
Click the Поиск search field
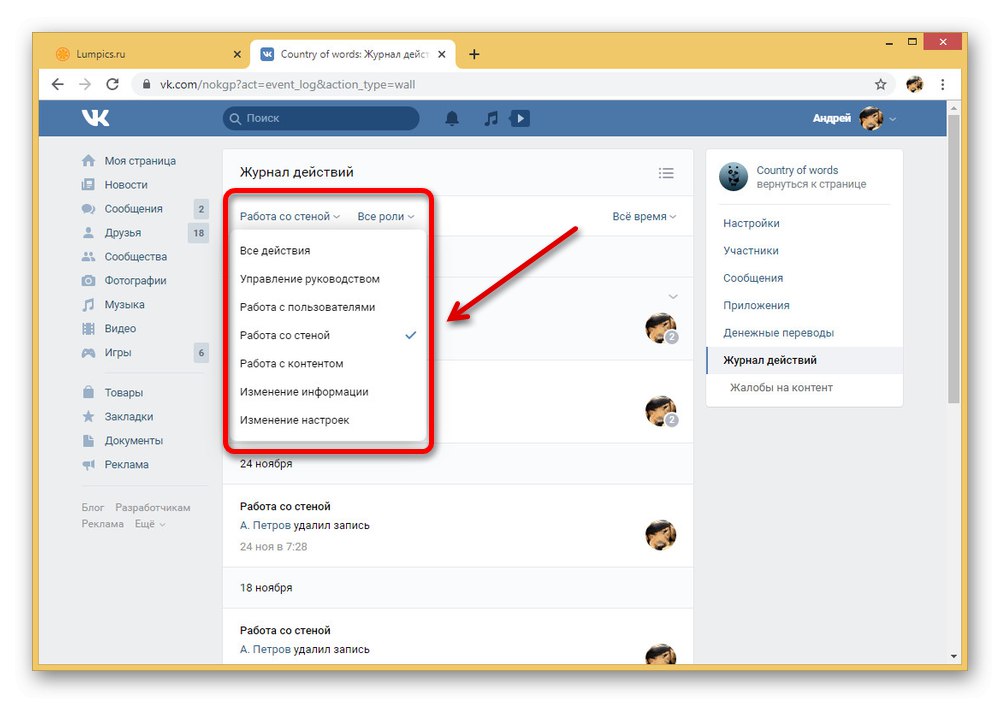[321, 118]
